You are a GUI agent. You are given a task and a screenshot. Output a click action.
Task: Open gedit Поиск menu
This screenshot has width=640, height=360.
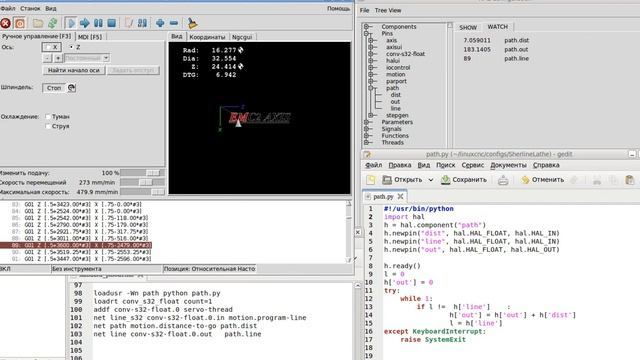pos(445,165)
